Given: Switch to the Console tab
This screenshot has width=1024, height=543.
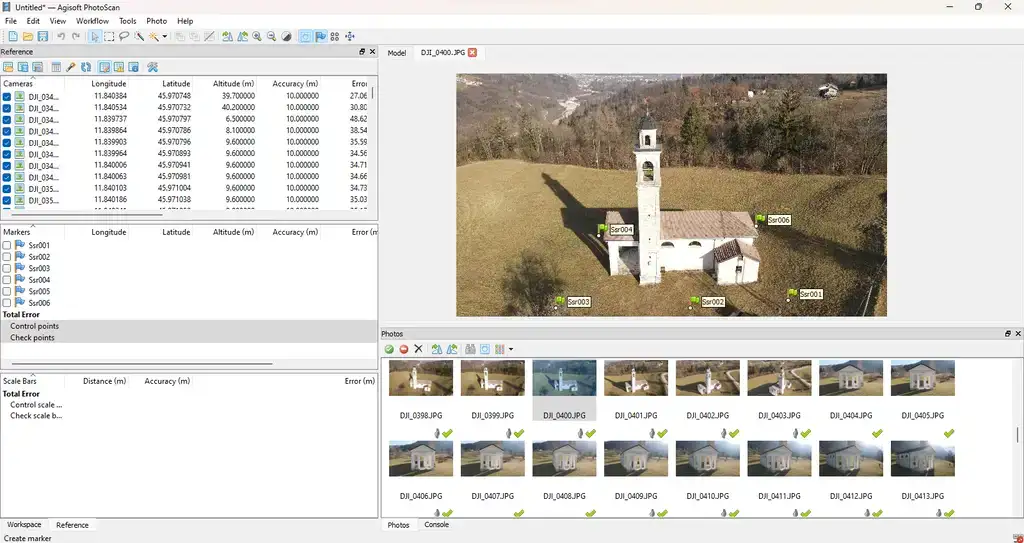Looking at the screenshot, I should pyautogui.click(x=436, y=525).
